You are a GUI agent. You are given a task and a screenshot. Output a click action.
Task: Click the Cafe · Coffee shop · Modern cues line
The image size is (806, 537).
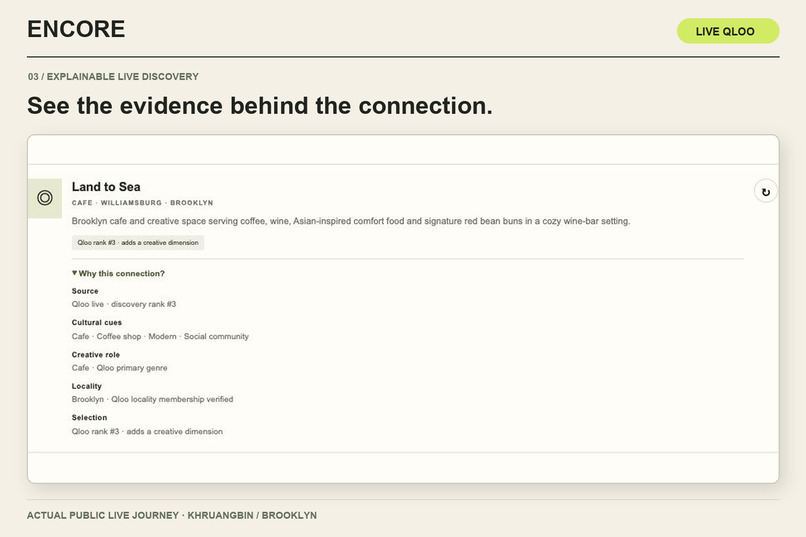coord(160,337)
